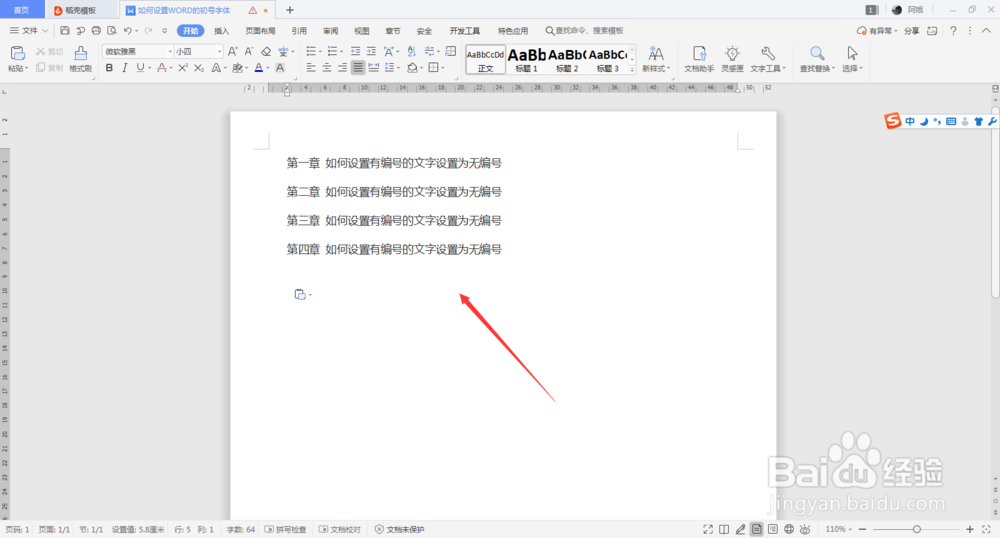Open the font name dropdown (微软雅黑)
The width and height of the screenshot is (1000, 538).
[x=170, y=52]
